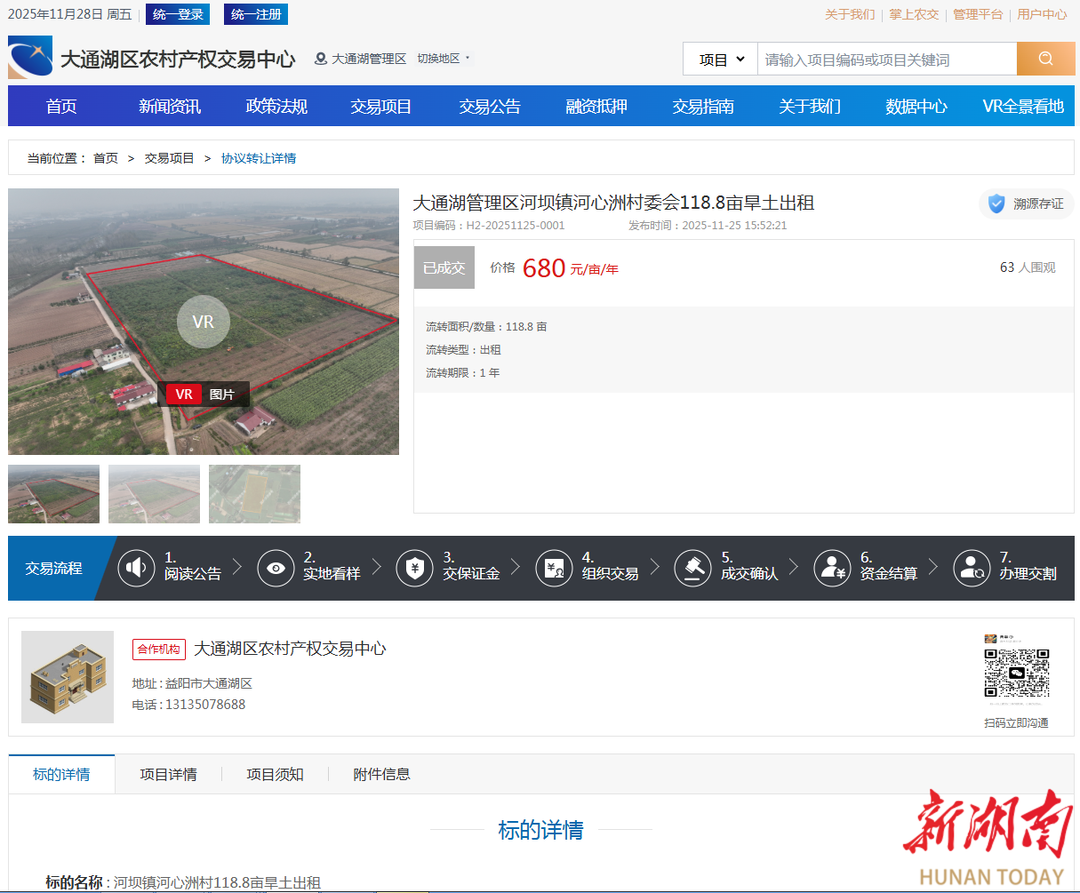Switch to the 项目须知 tab
This screenshot has height=893, width=1080.
point(275,774)
